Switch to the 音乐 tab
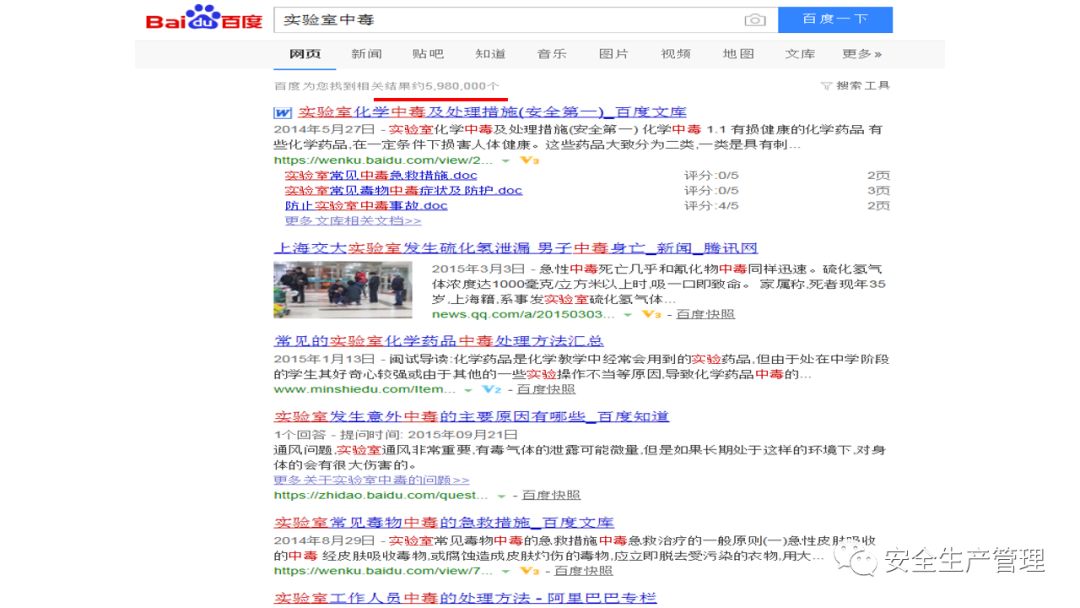The height and width of the screenshot is (608, 1080). [x=552, y=54]
